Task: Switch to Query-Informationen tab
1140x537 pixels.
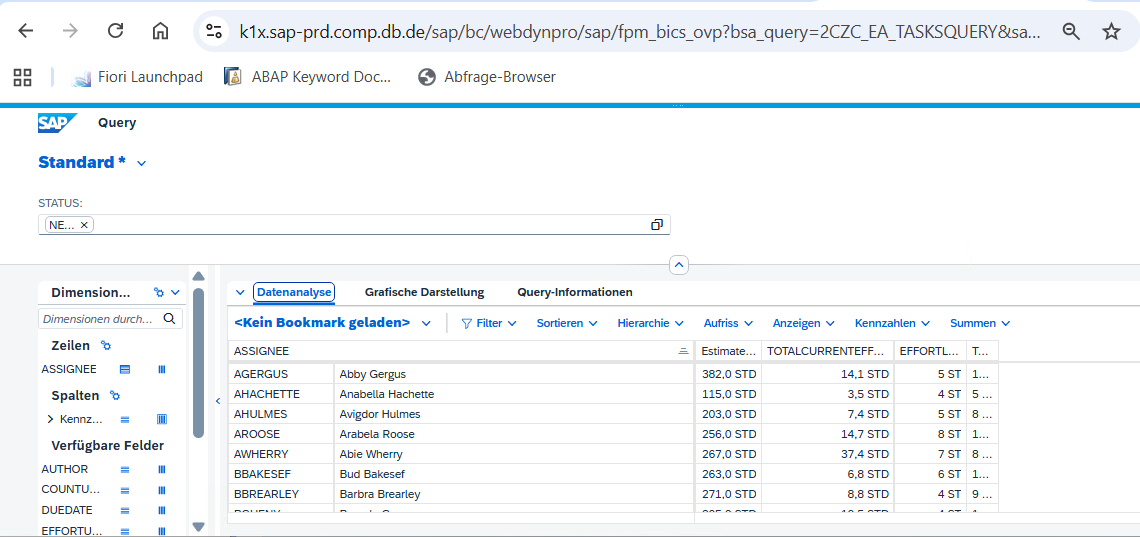Action: pos(575,292)
